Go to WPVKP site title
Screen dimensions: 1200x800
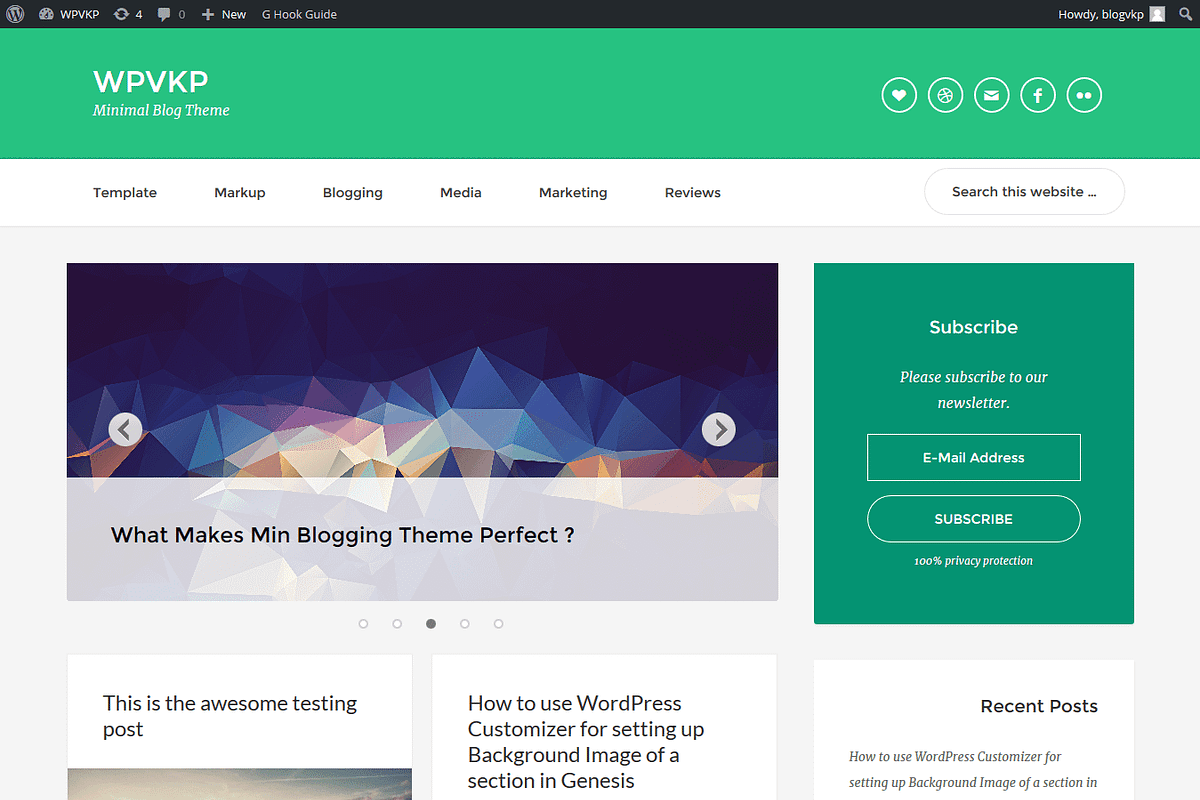pos(151,81)
